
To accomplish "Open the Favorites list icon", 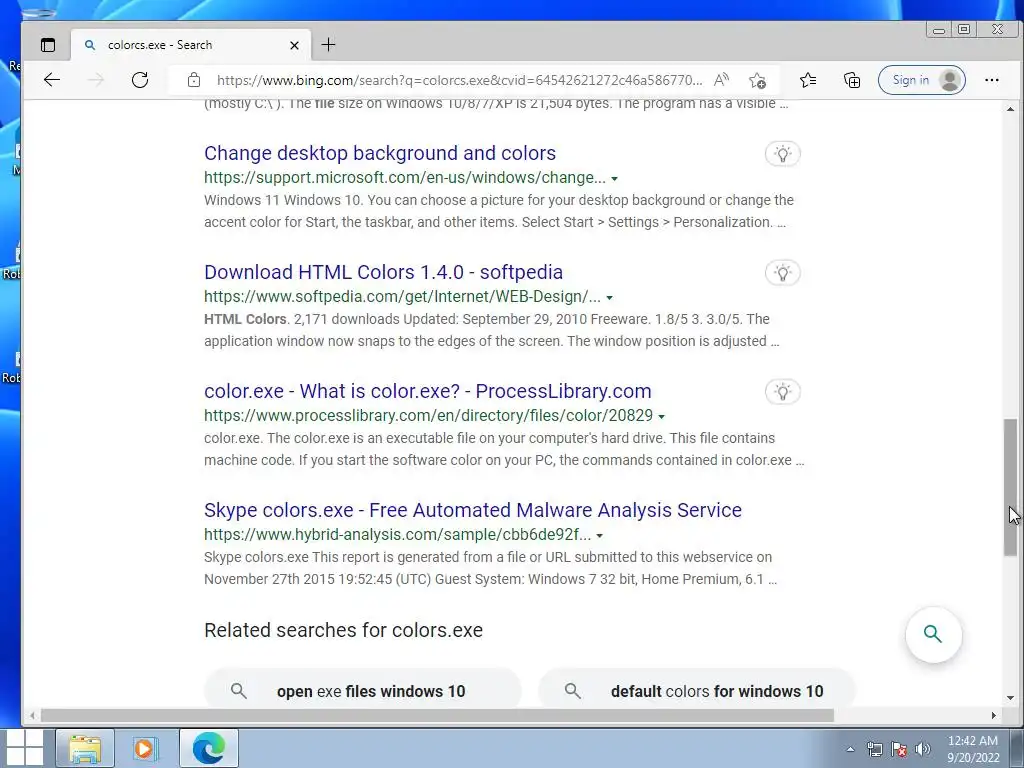I will click(x=808, y=80).
